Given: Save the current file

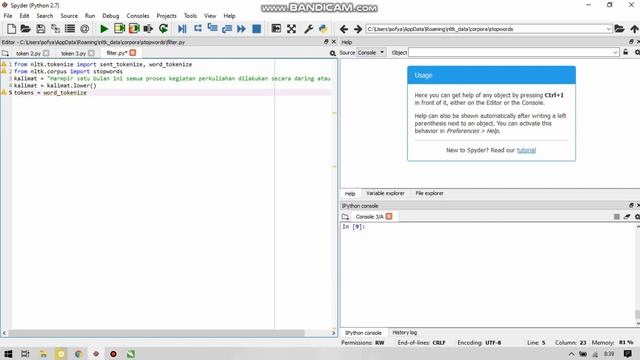Looking at the screenshot, I should tap(40, 29).
